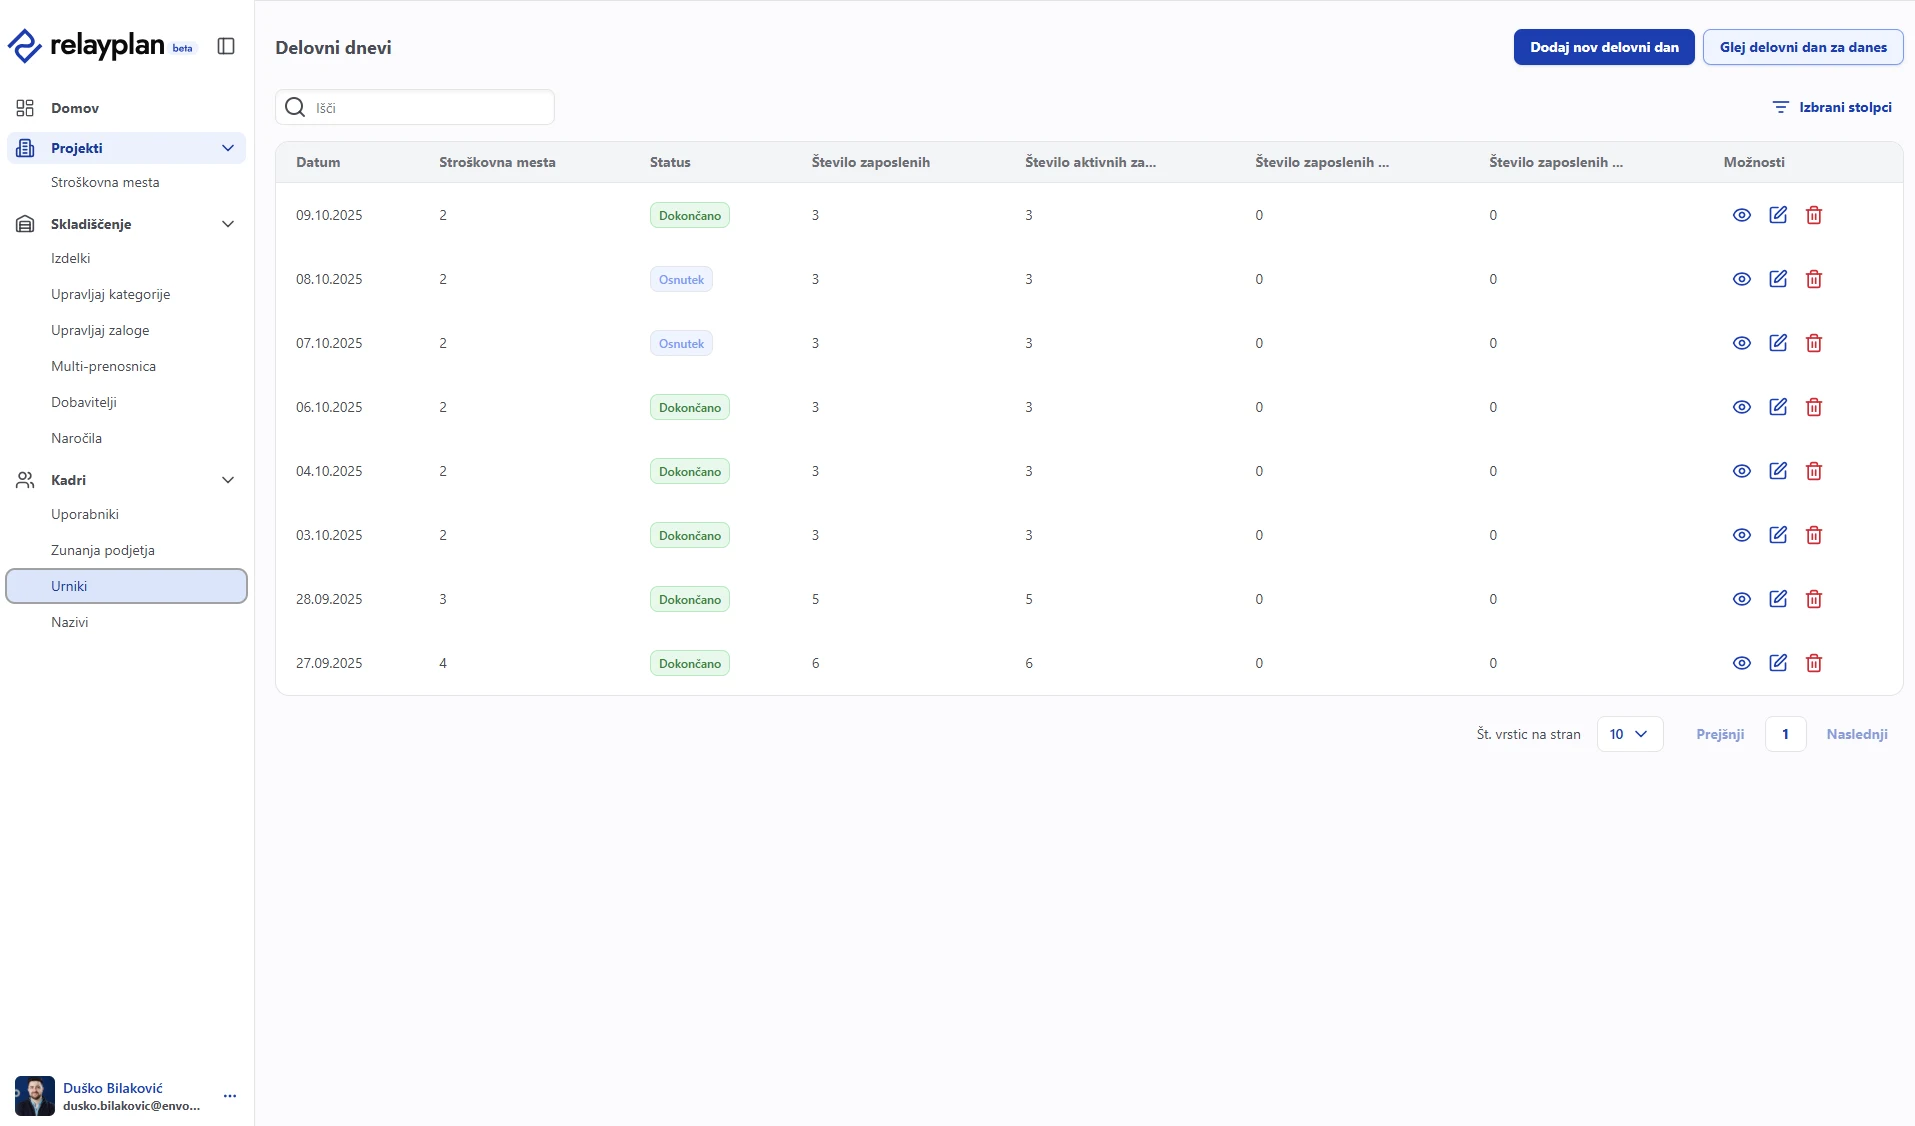1915x1126 pixels.
Task: Delete the 28.09.2025 row
Action: tap(1814, 599)
